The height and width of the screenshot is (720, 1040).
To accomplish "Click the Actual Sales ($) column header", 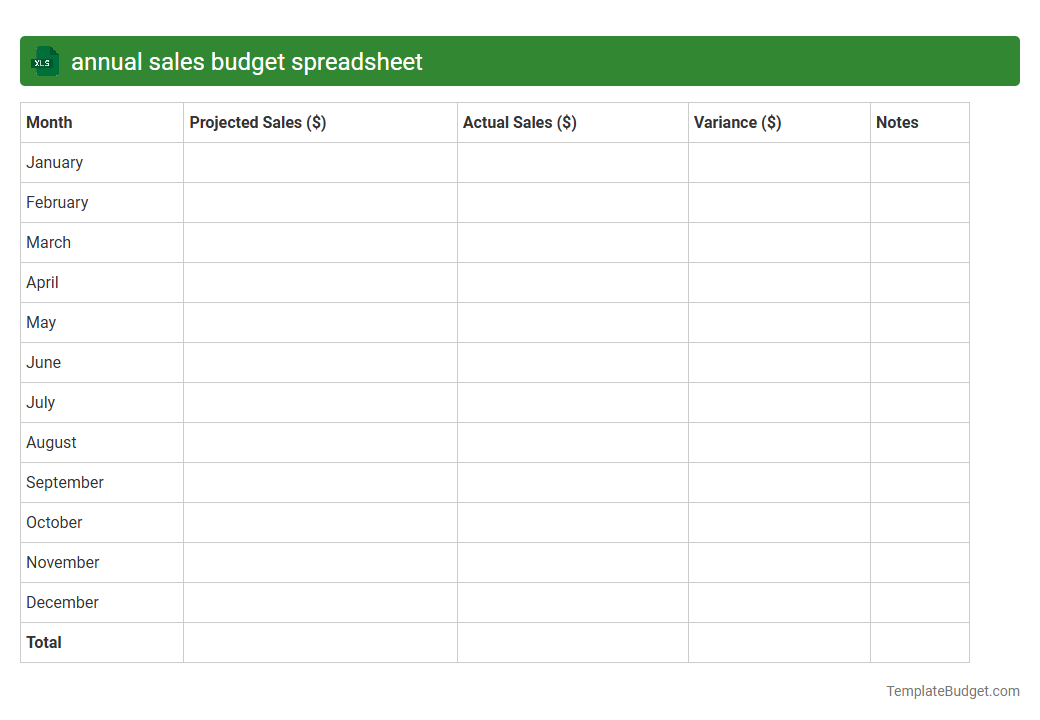I will coord(519,122).
